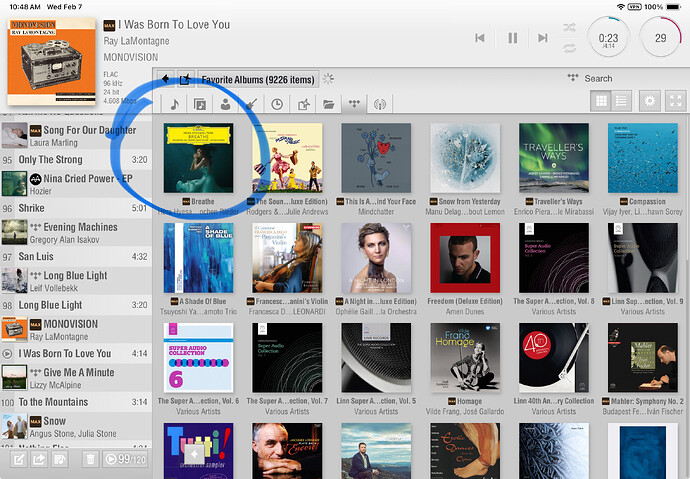
Task: Toggle repeat mode
Action: 569,48
